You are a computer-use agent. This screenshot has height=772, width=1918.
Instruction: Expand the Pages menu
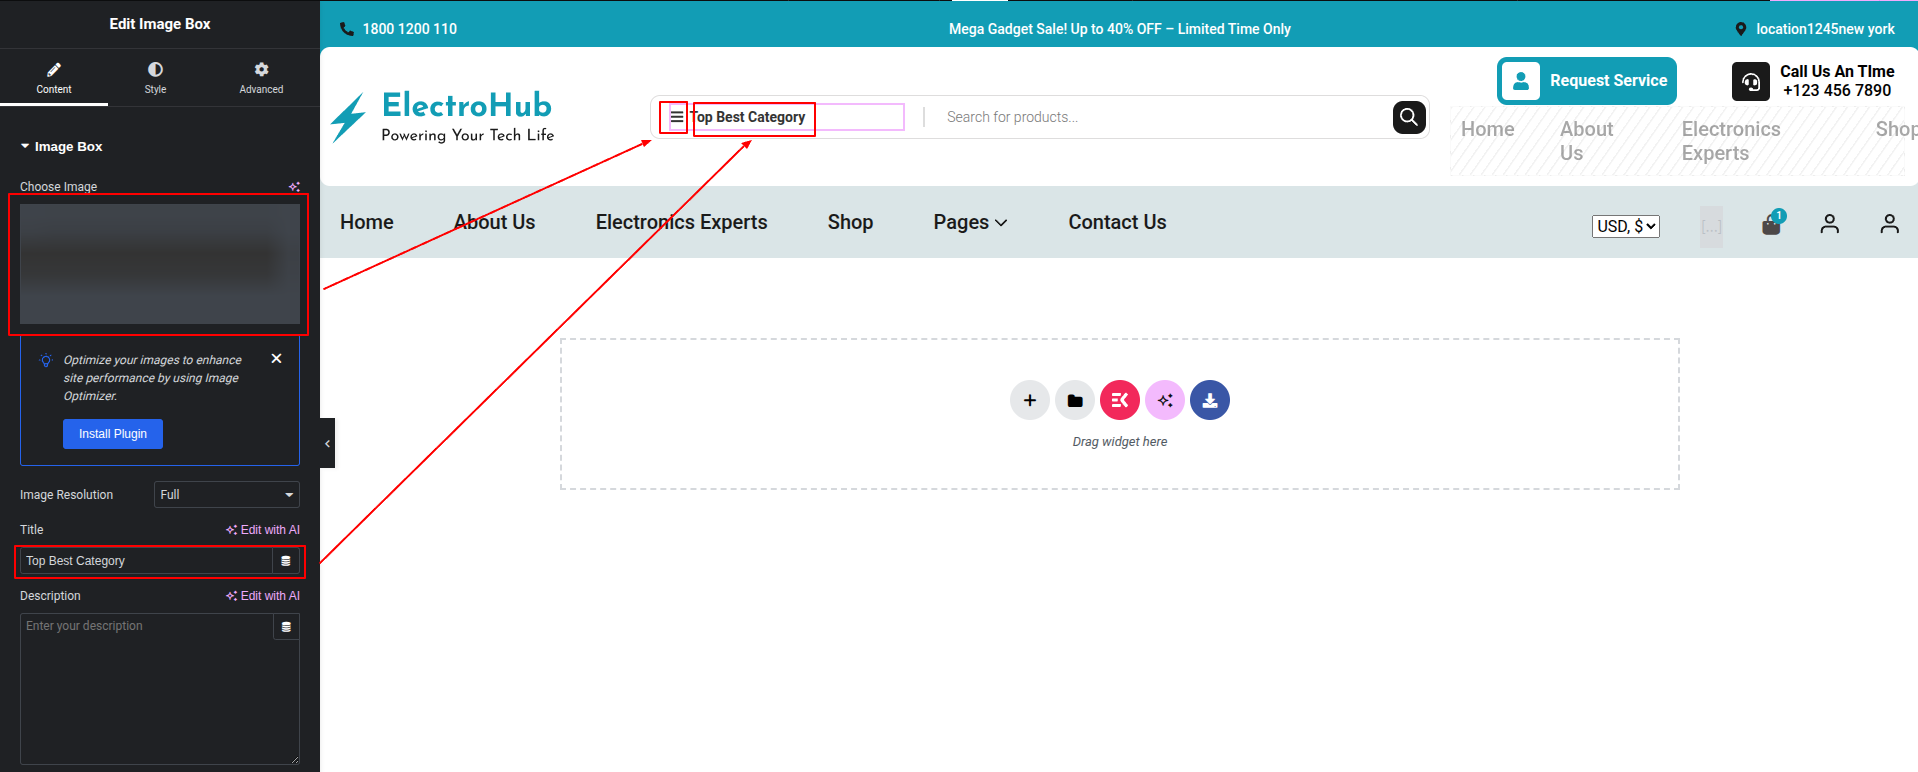(969, 222)
